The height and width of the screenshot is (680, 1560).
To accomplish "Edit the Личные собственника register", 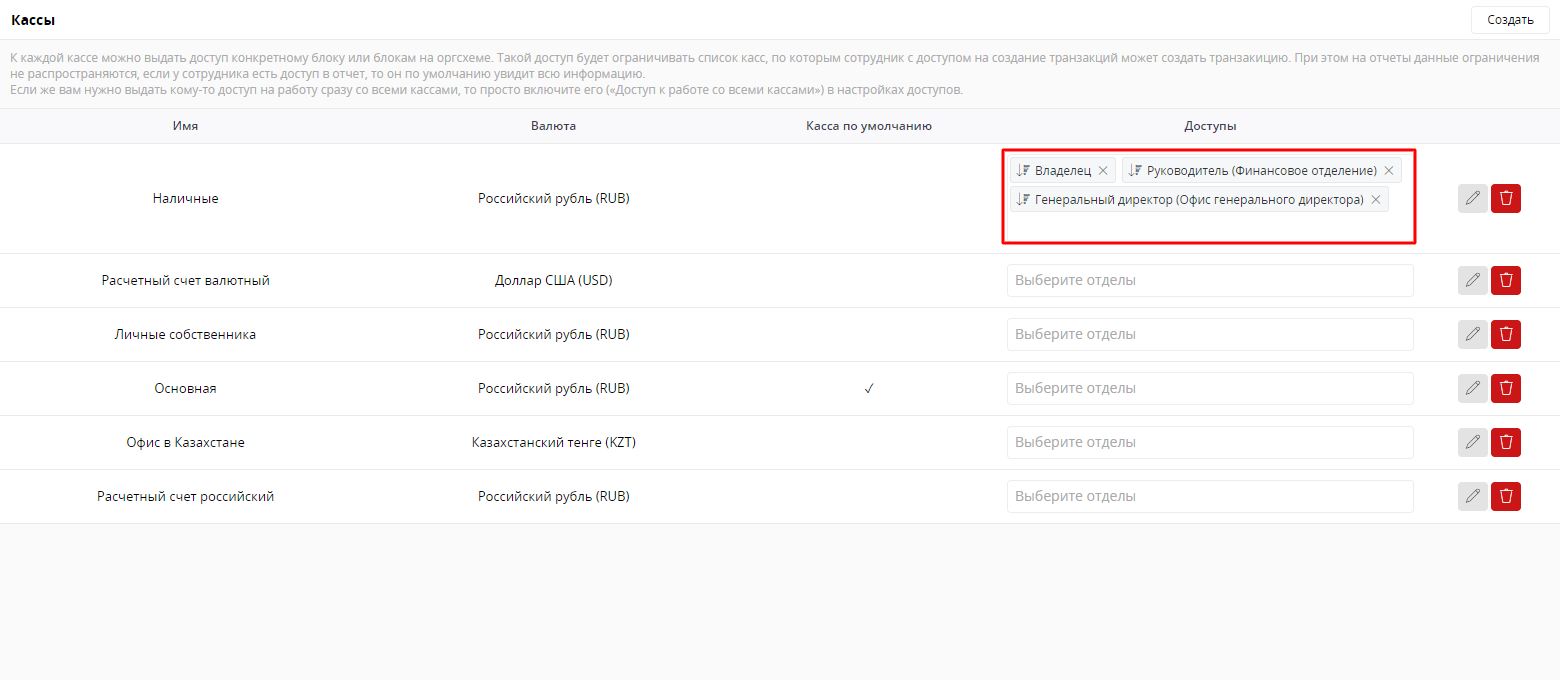I will tap(1472, 335).
